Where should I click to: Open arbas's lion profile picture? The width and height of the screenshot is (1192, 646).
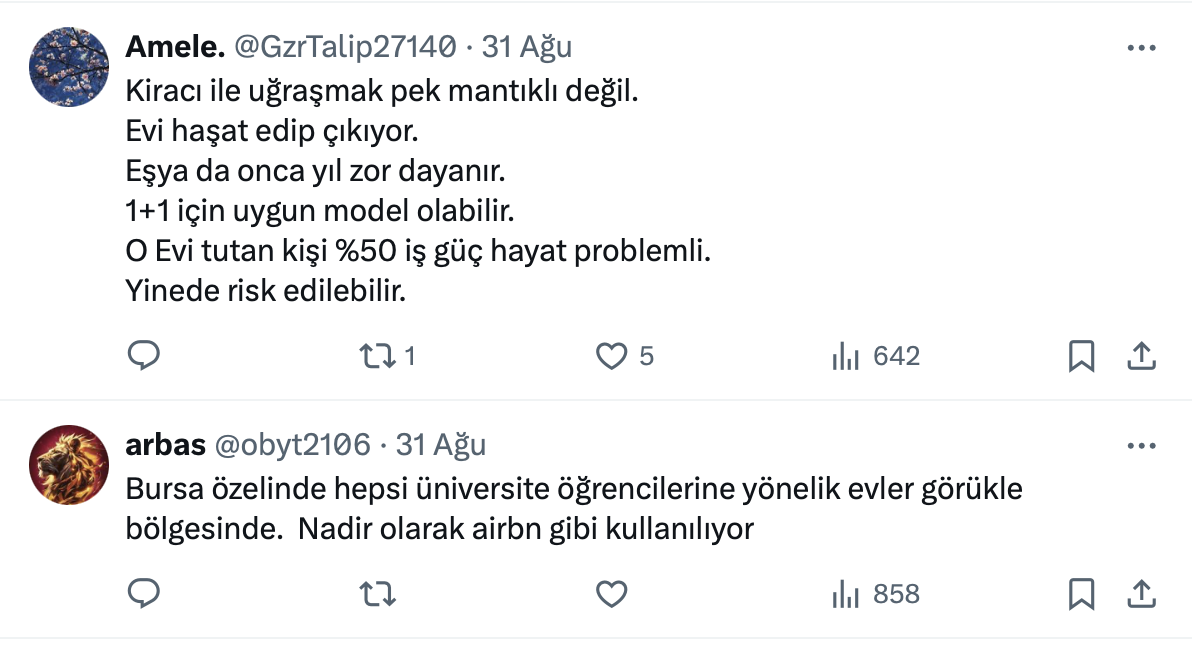coord(69,465)
